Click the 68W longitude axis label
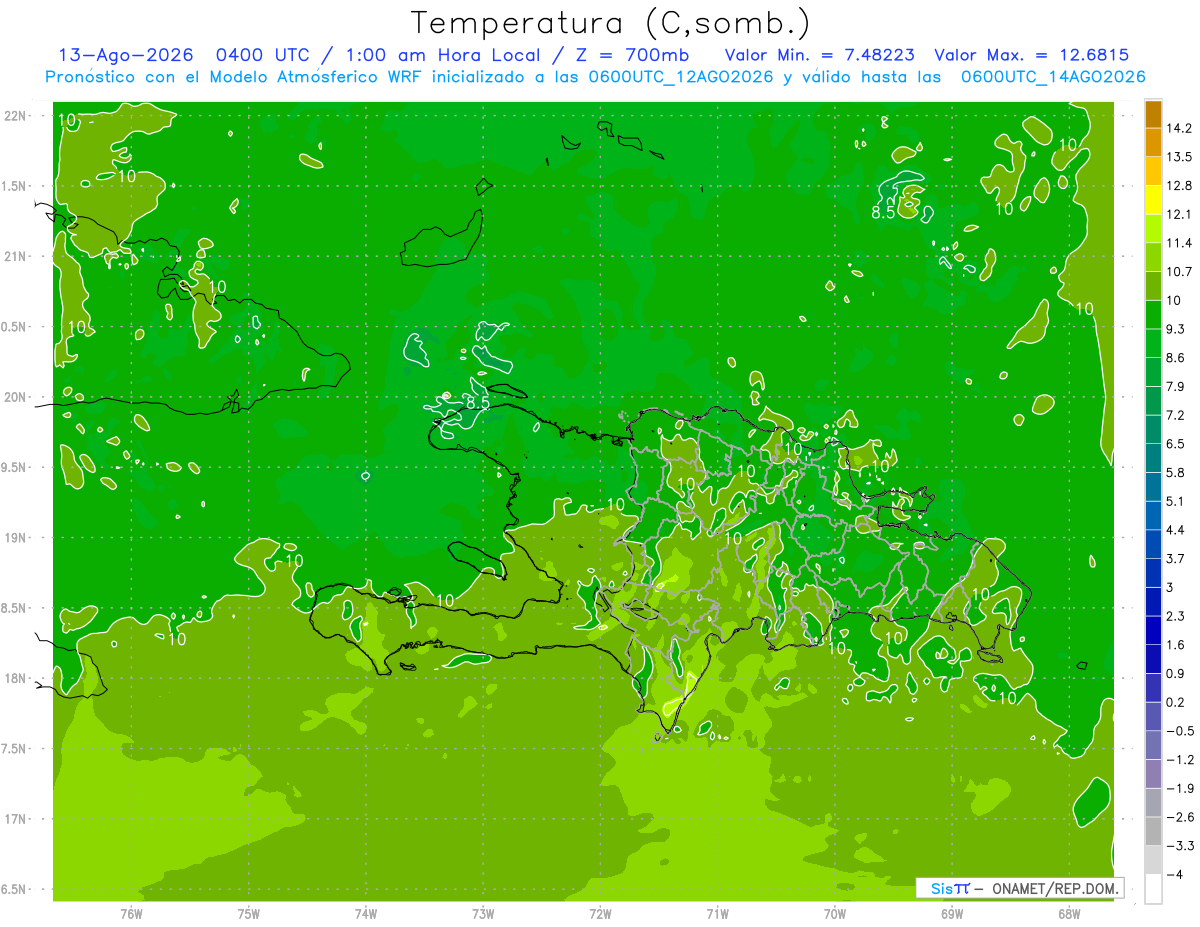 coord(1069,914)
